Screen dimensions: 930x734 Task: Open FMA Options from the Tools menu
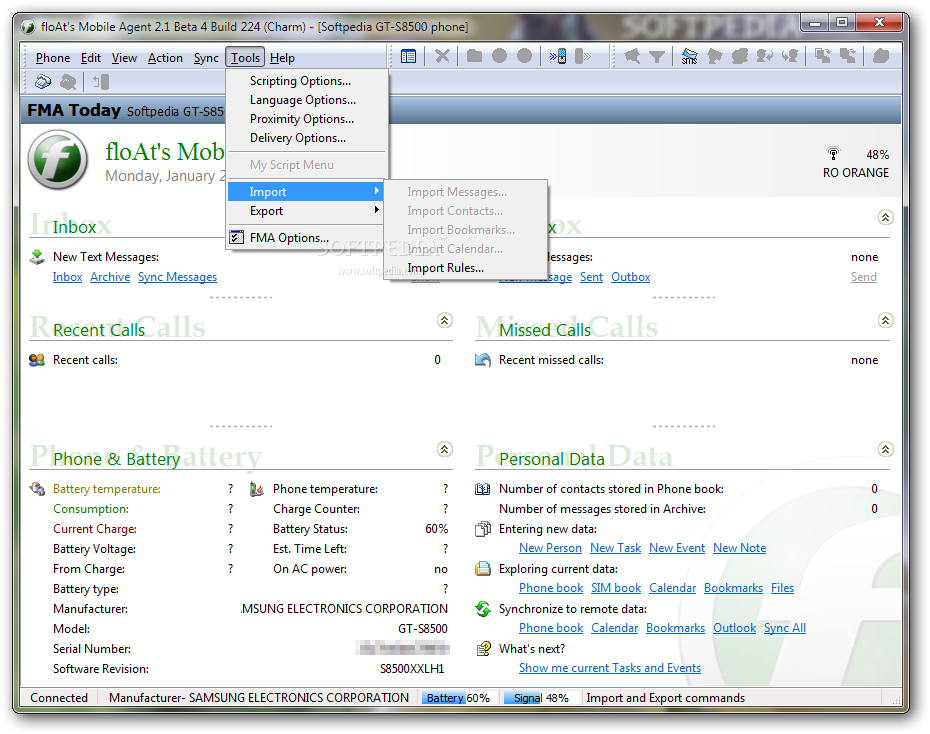306,238
